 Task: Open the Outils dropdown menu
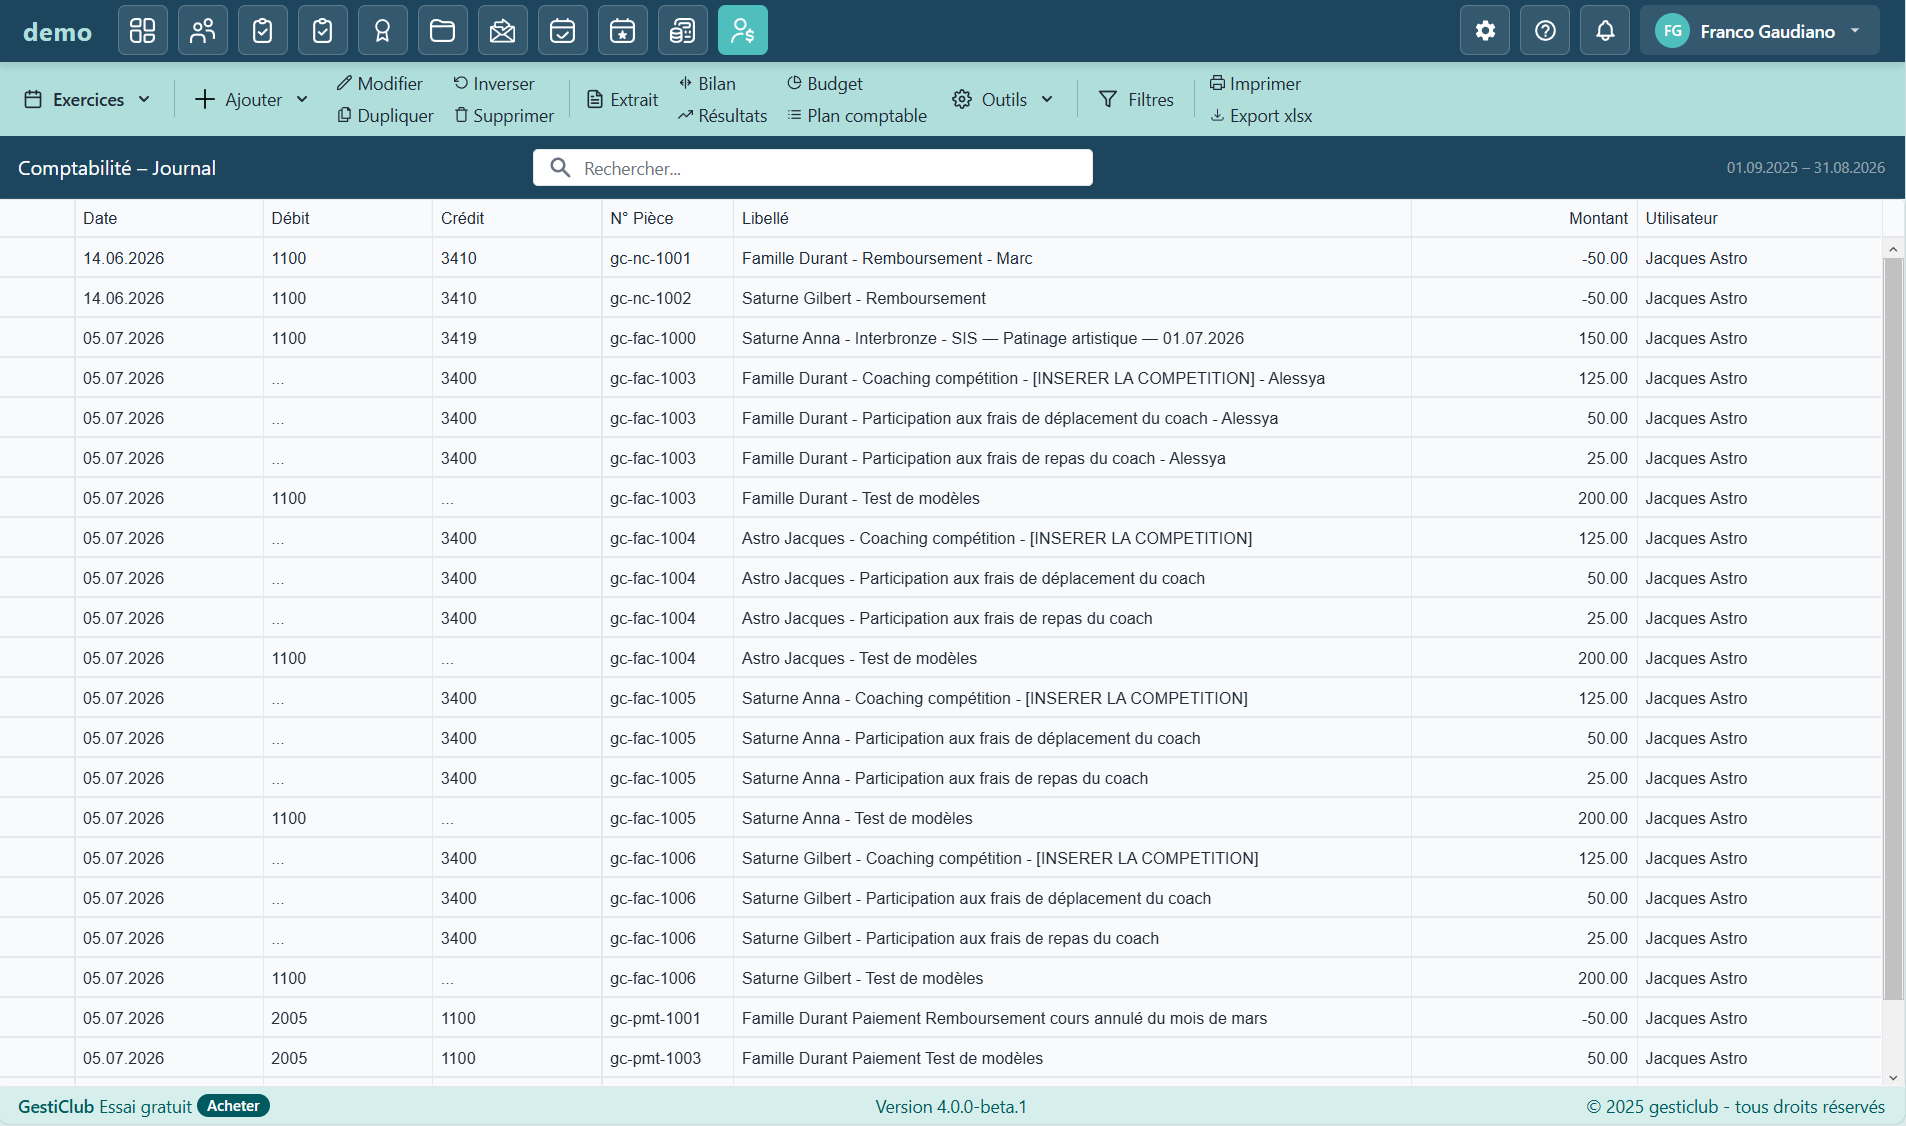[x=1003, y=99]
